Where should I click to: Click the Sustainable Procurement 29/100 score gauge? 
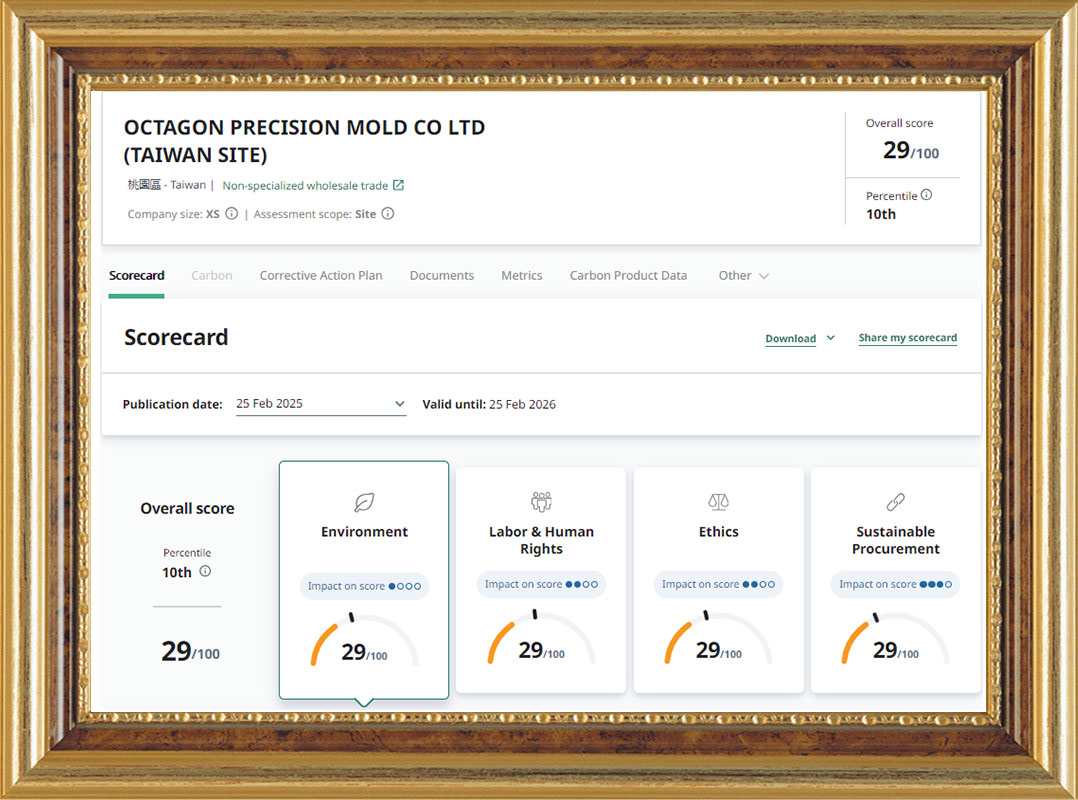coord(895,637)
